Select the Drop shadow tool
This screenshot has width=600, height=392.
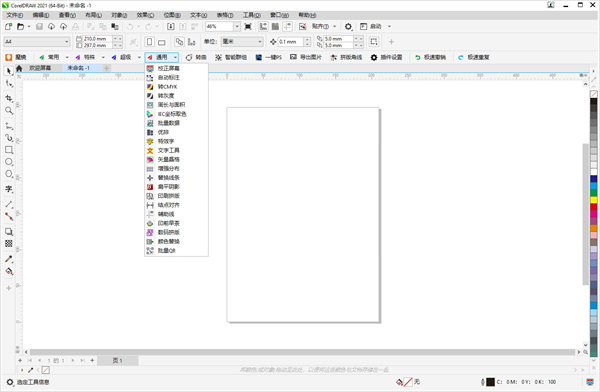tap(9, 232)
